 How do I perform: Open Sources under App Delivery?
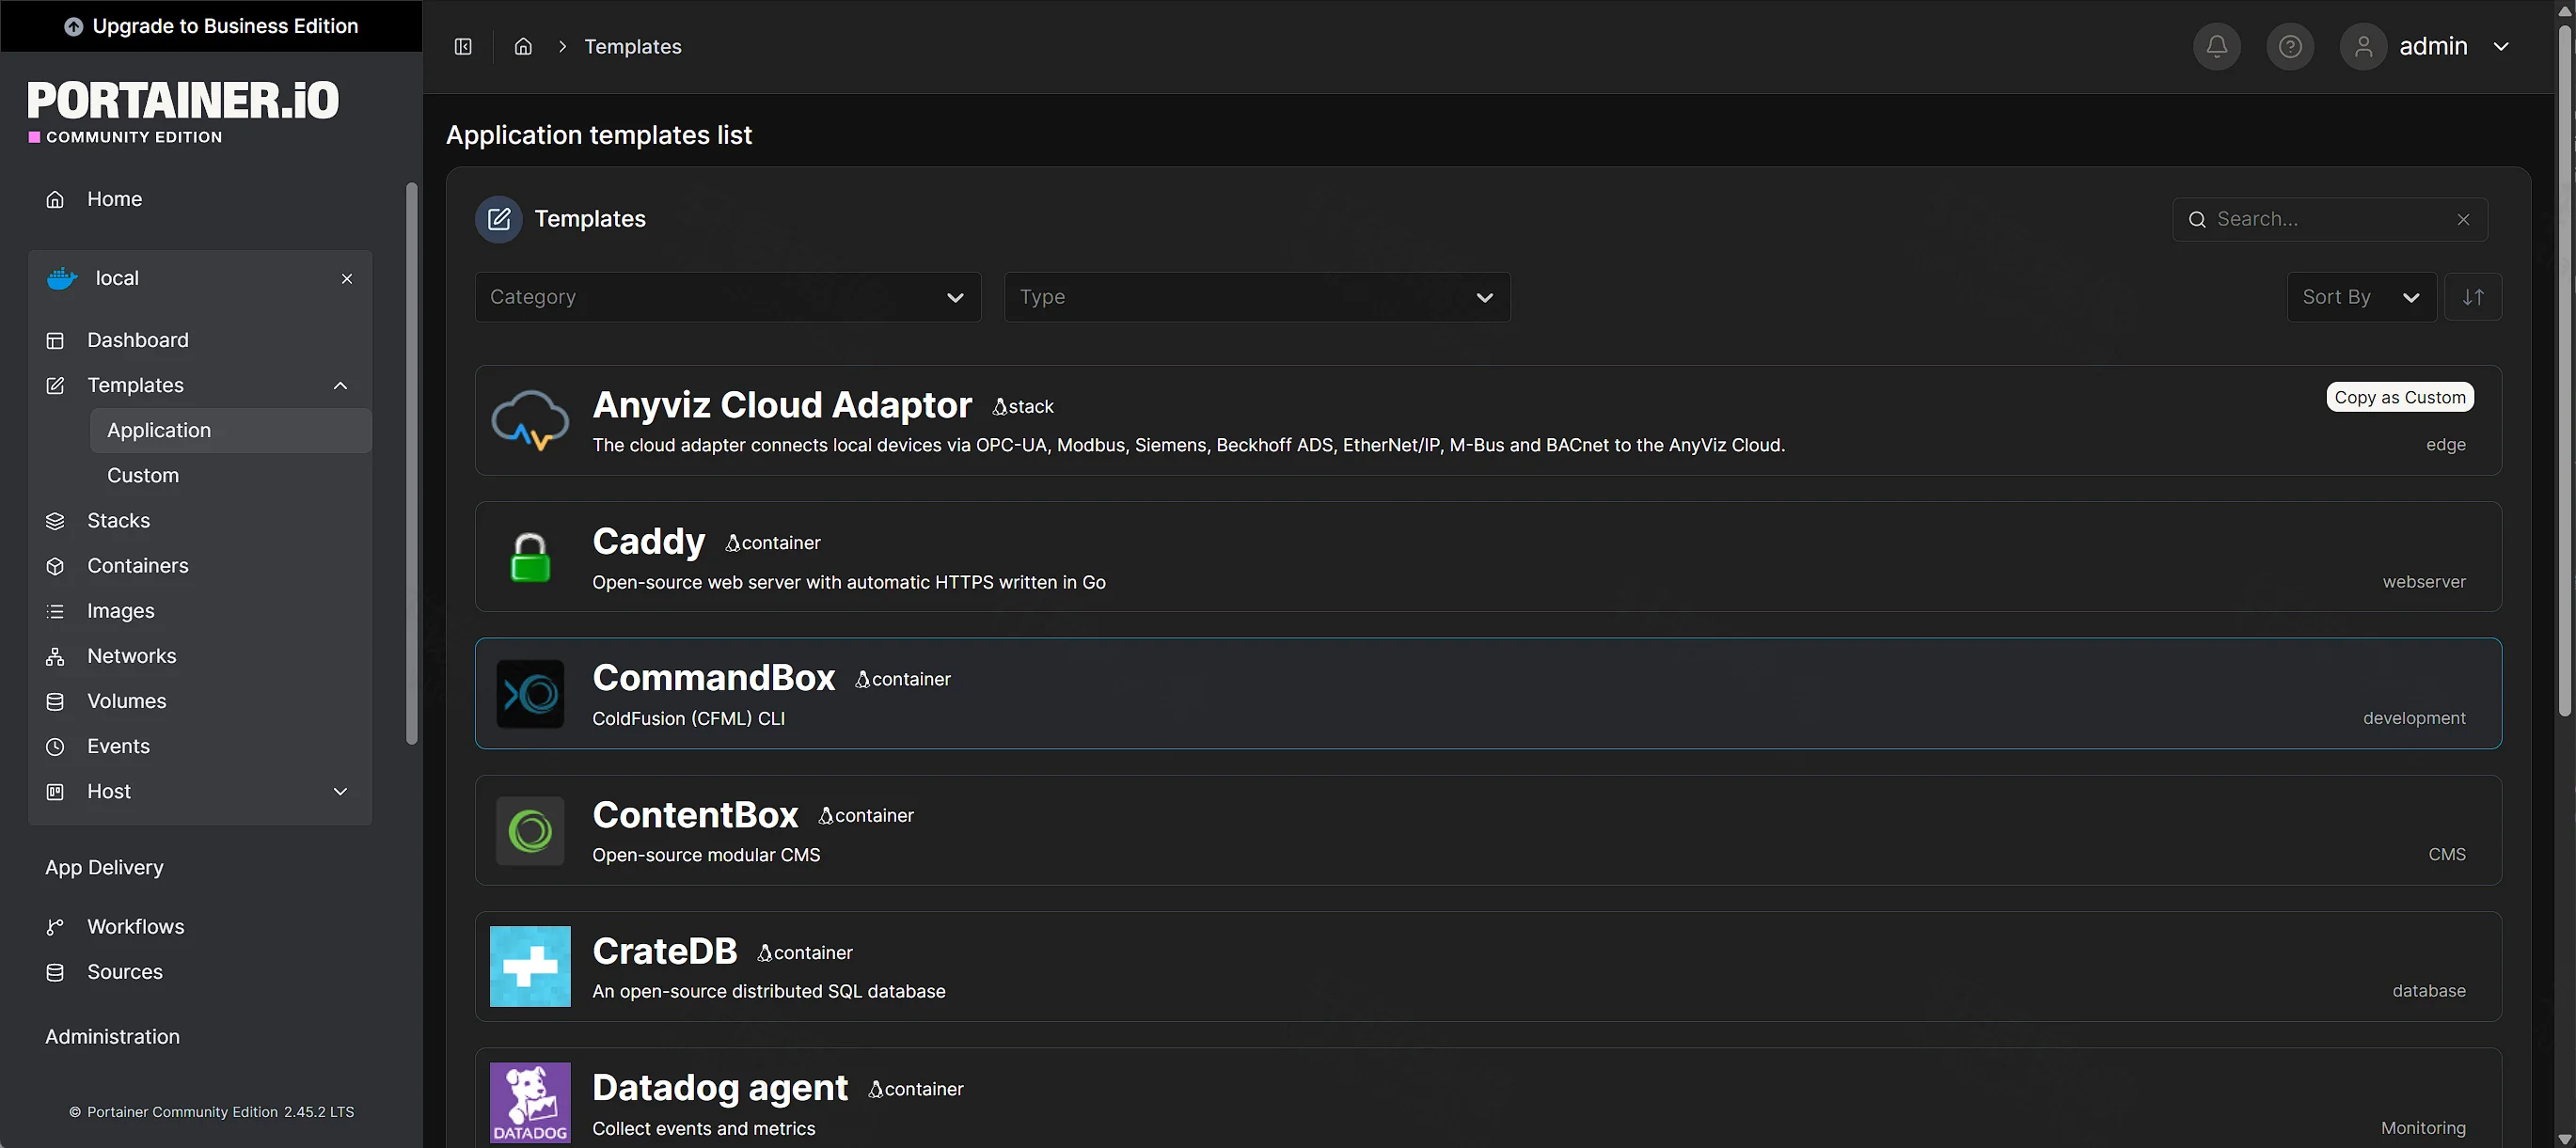[x=200, y=971]
